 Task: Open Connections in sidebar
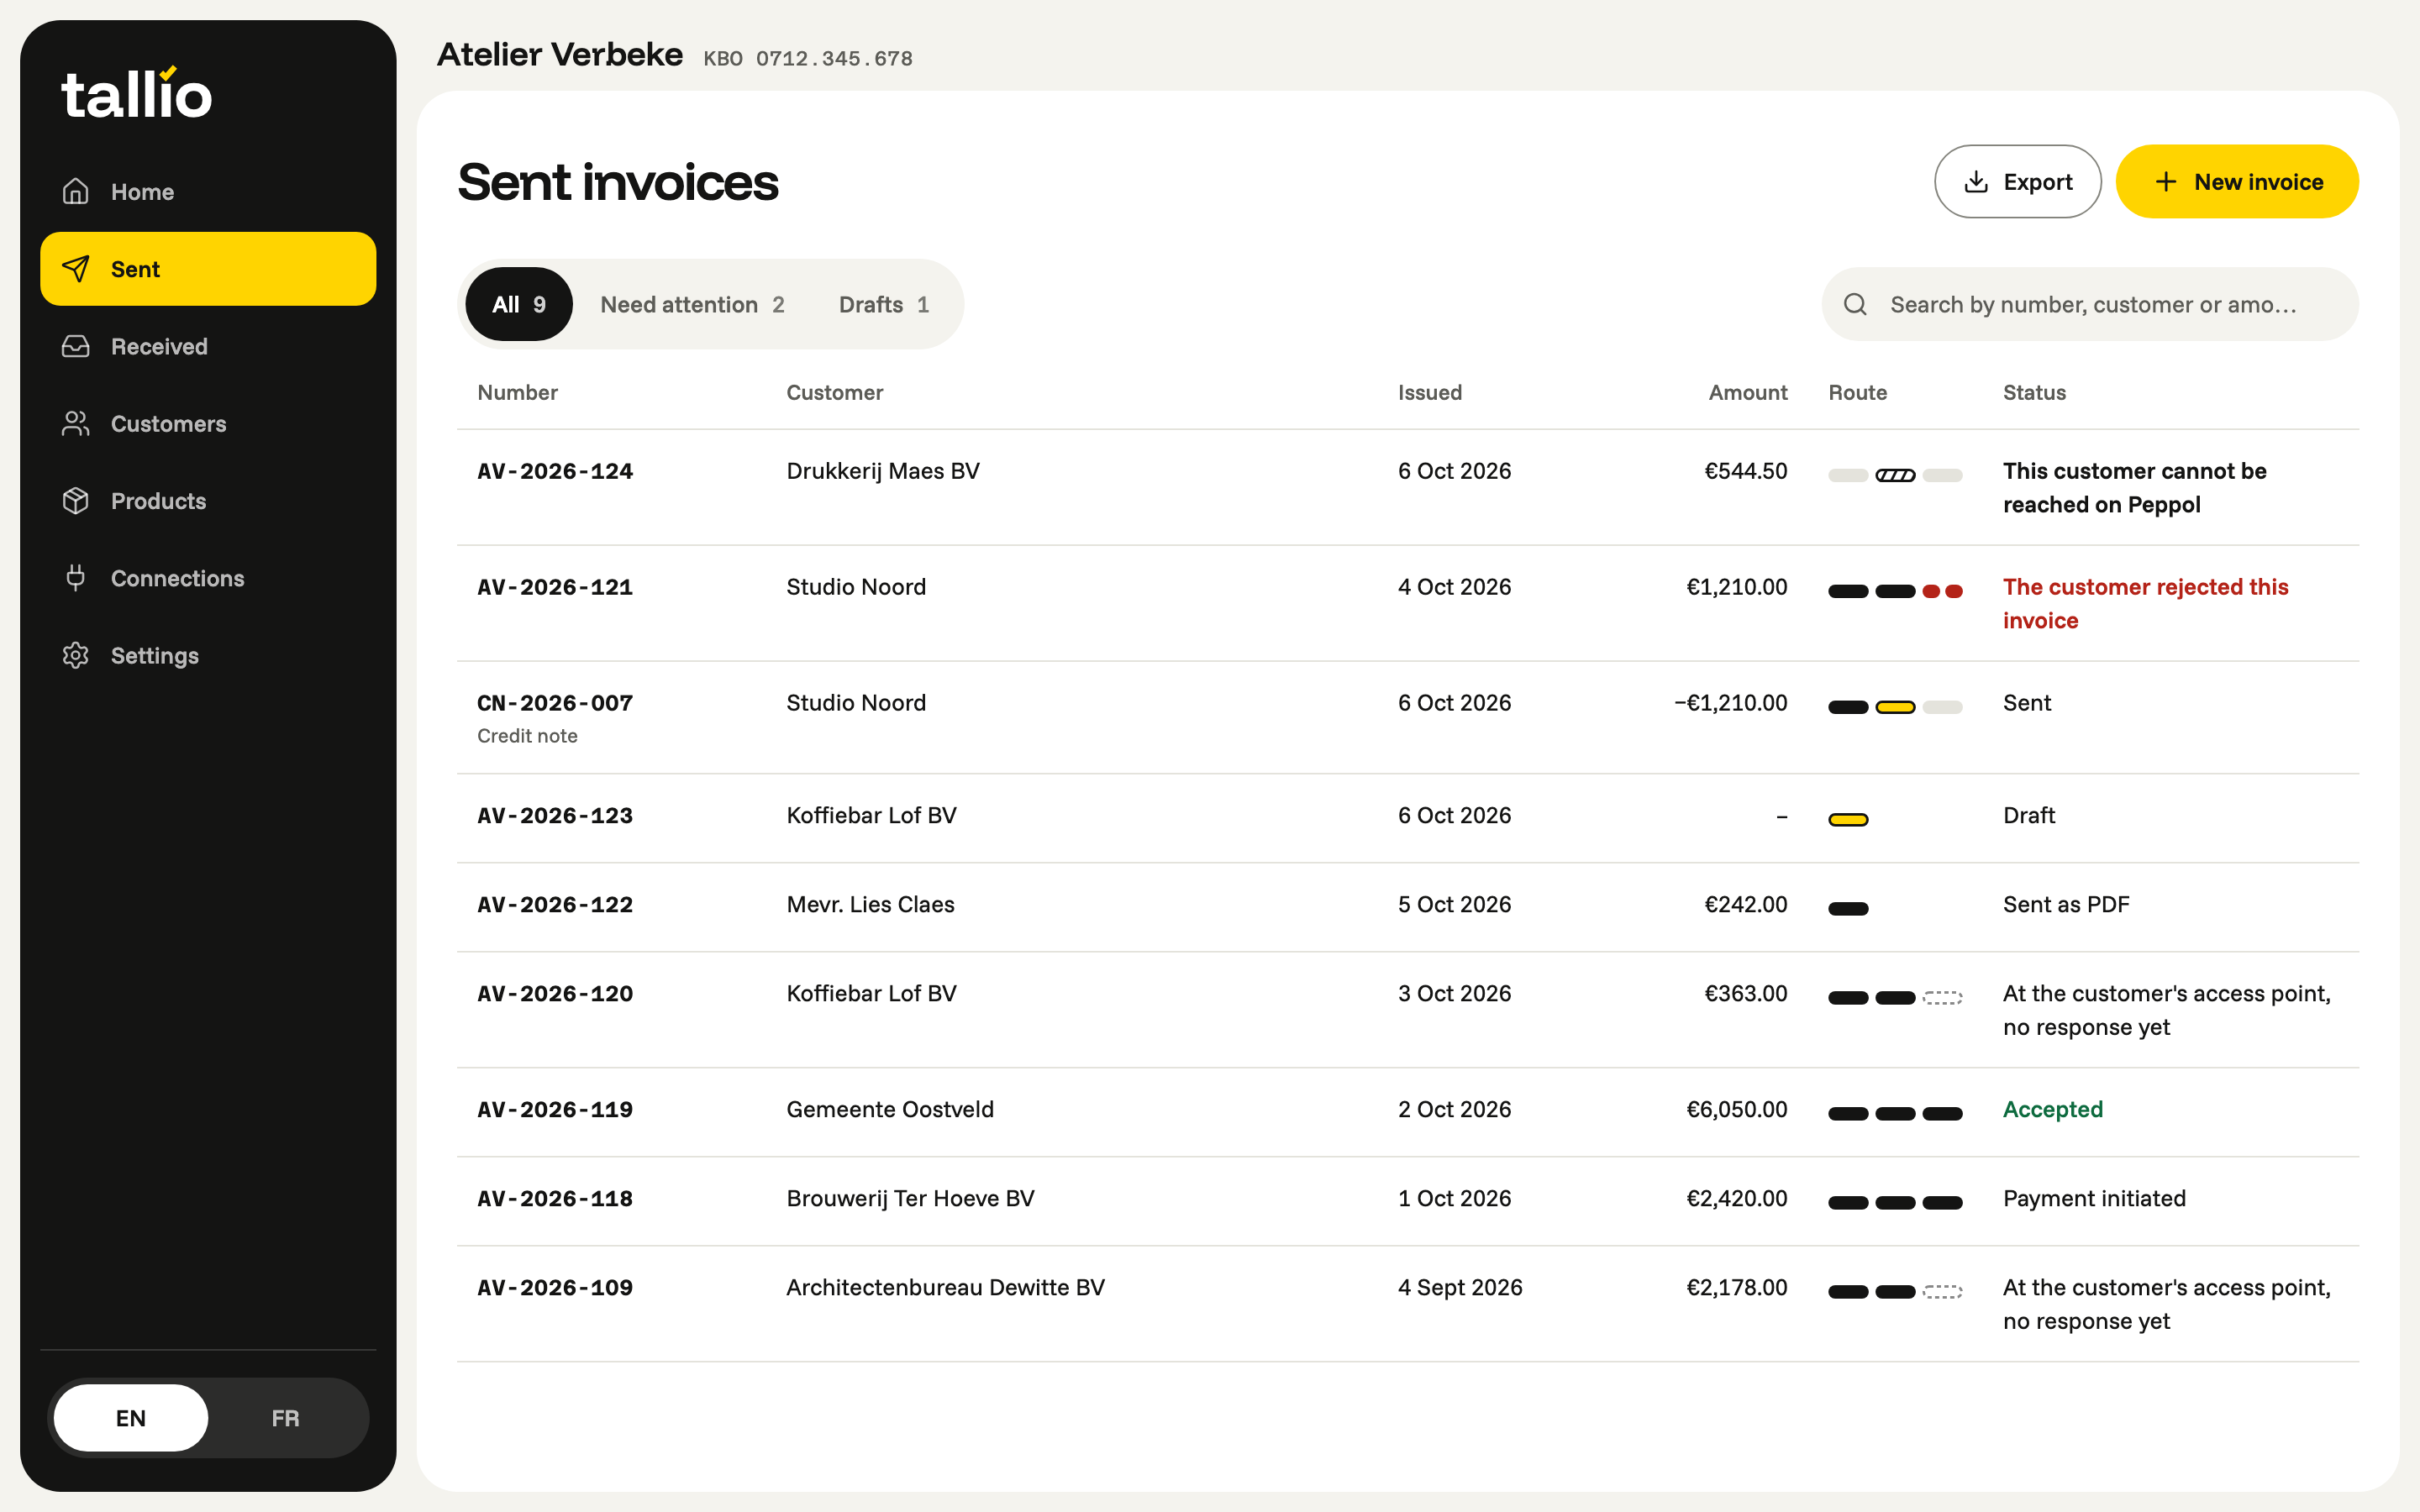tap(208, 578)
